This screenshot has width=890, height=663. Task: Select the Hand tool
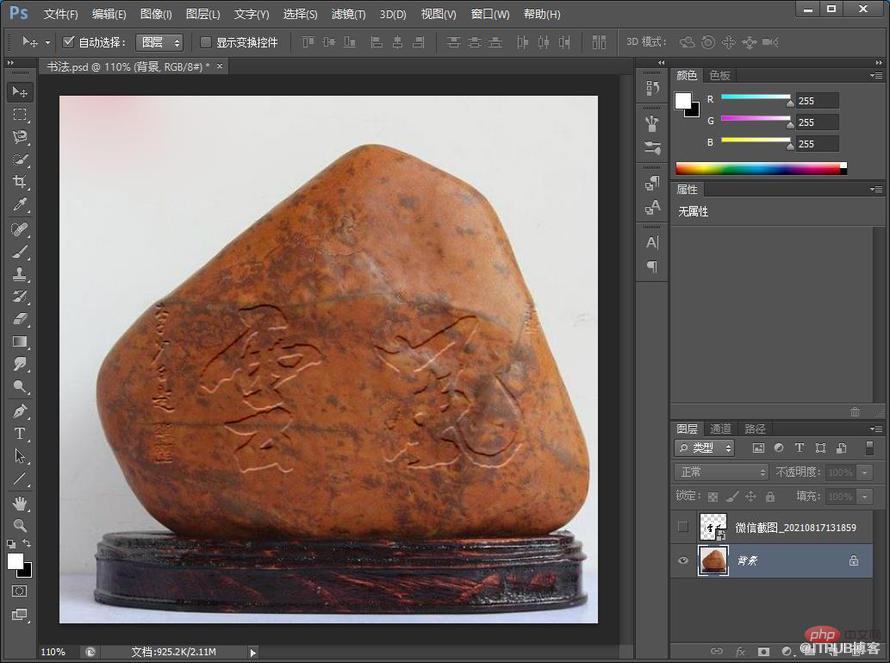tap(20, 503)
